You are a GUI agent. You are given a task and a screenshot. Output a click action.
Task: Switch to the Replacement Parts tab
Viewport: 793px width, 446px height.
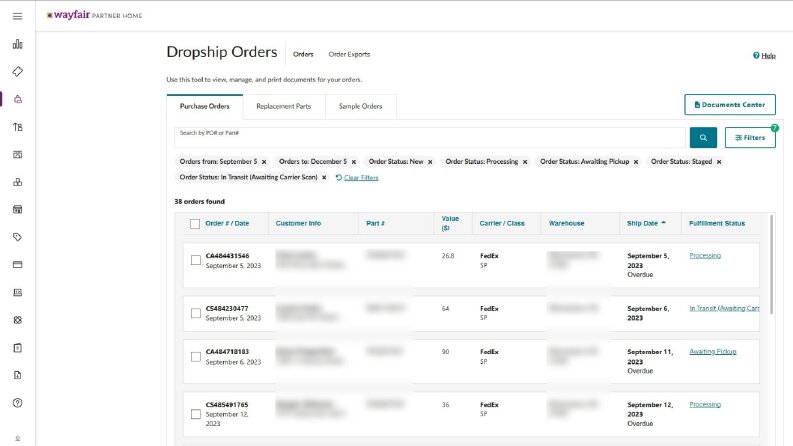point(284,106)
